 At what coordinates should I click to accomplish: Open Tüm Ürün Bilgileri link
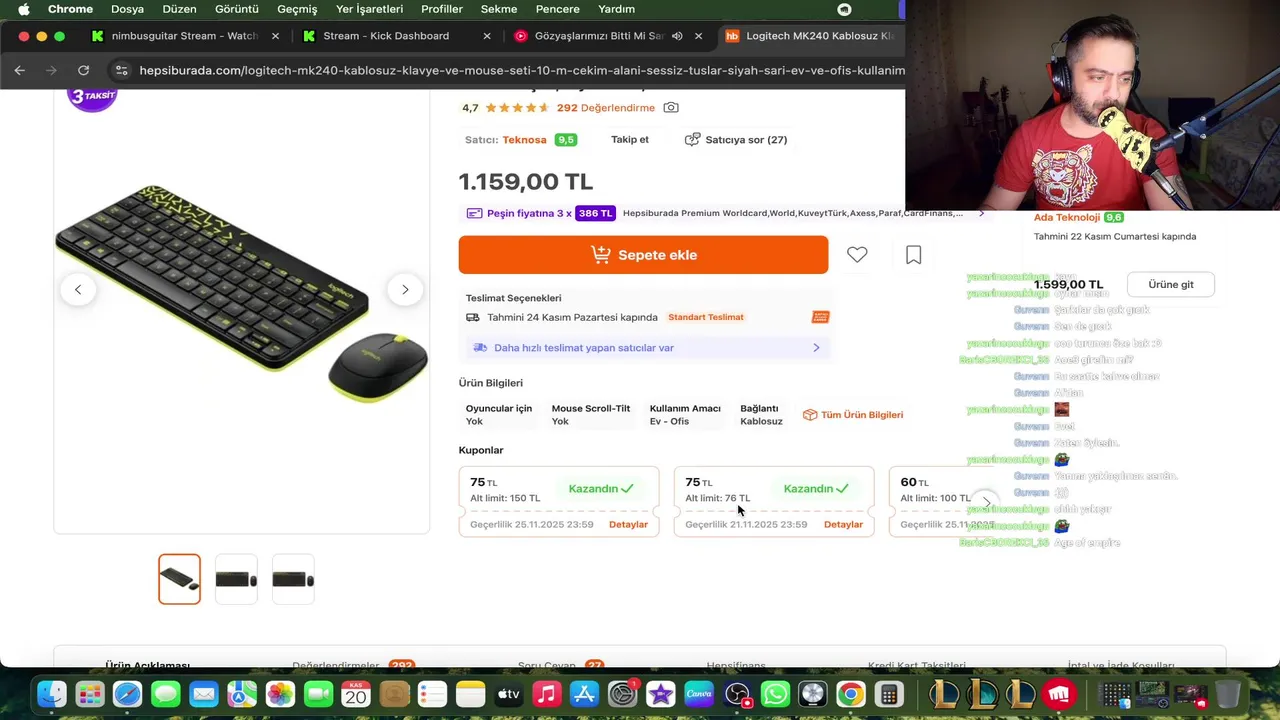853,415
